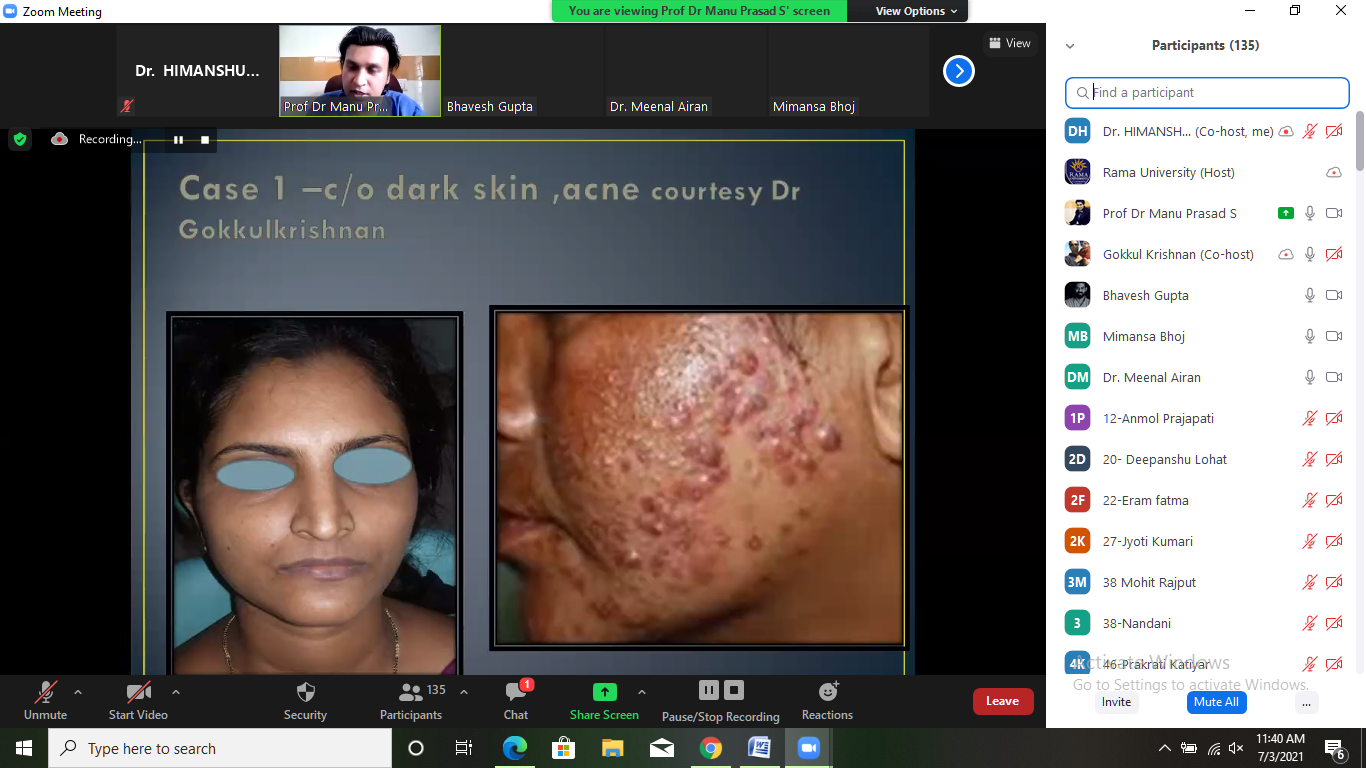Click Prof Dr Manu Prasad S screen-share icon
The image size is (1366, 768).
point(1286,213)
